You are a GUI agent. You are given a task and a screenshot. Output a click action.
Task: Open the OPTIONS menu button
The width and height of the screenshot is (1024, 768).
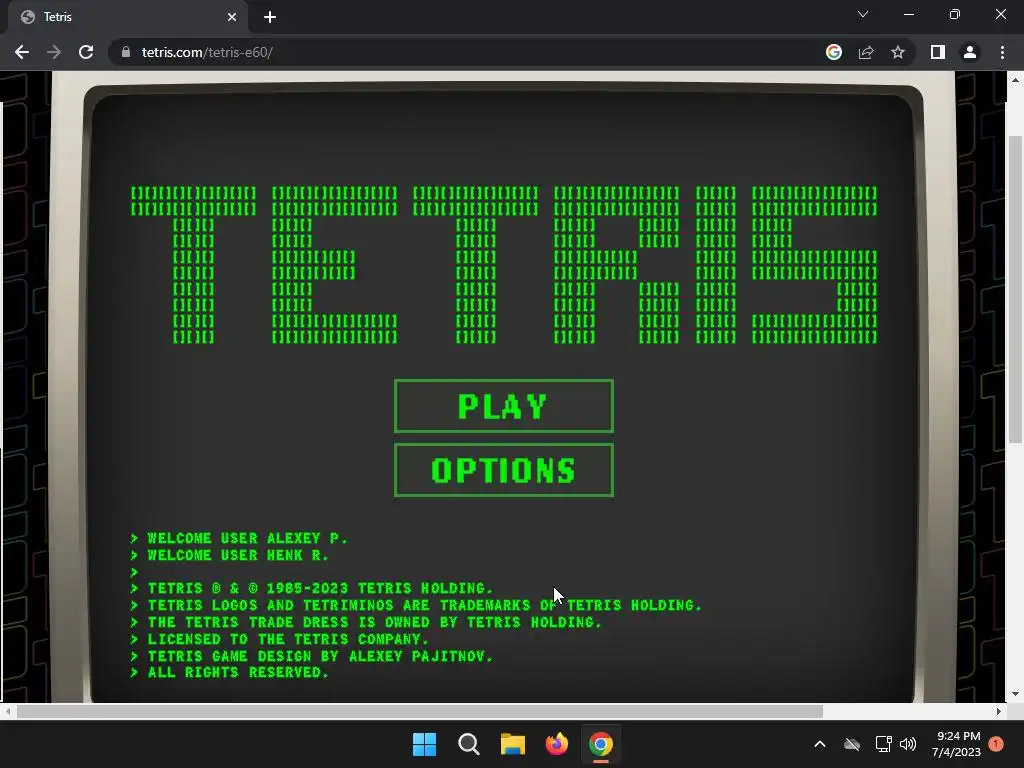(504, 470)
